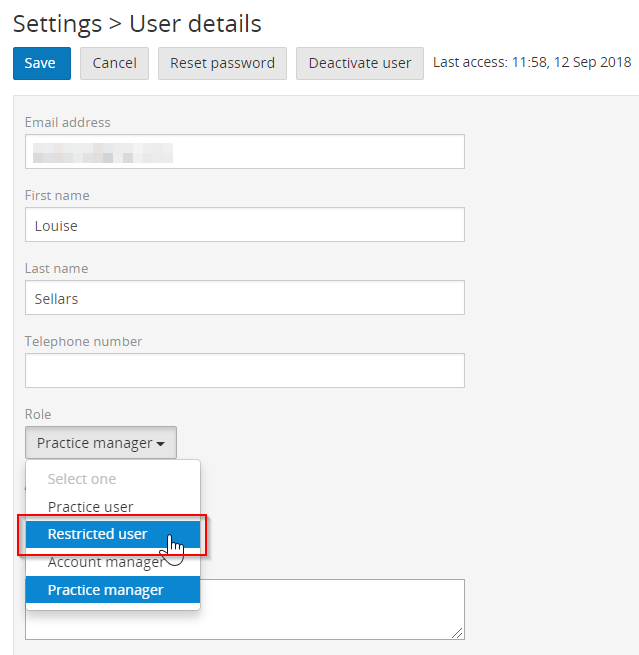Viewport: 639px width, 655px height.
Task: Click the Last access timestamp text
Action: (532, 62)
